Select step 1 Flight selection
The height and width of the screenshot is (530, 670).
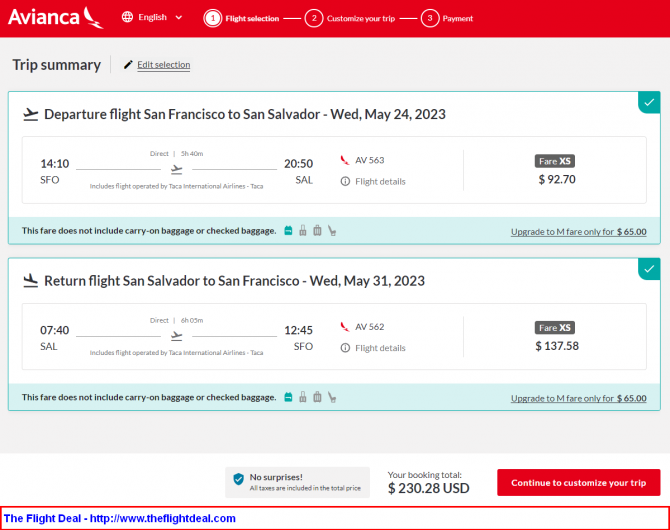242,18
